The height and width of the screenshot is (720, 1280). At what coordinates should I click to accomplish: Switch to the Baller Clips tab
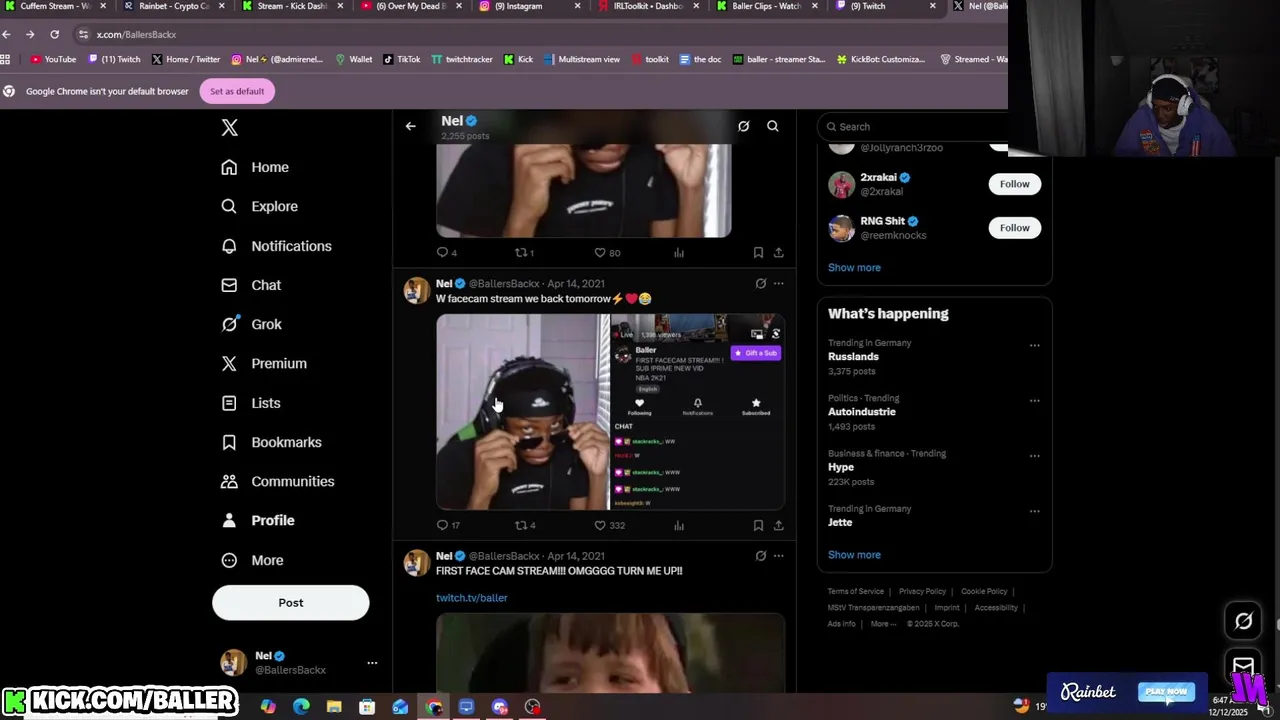767,6
